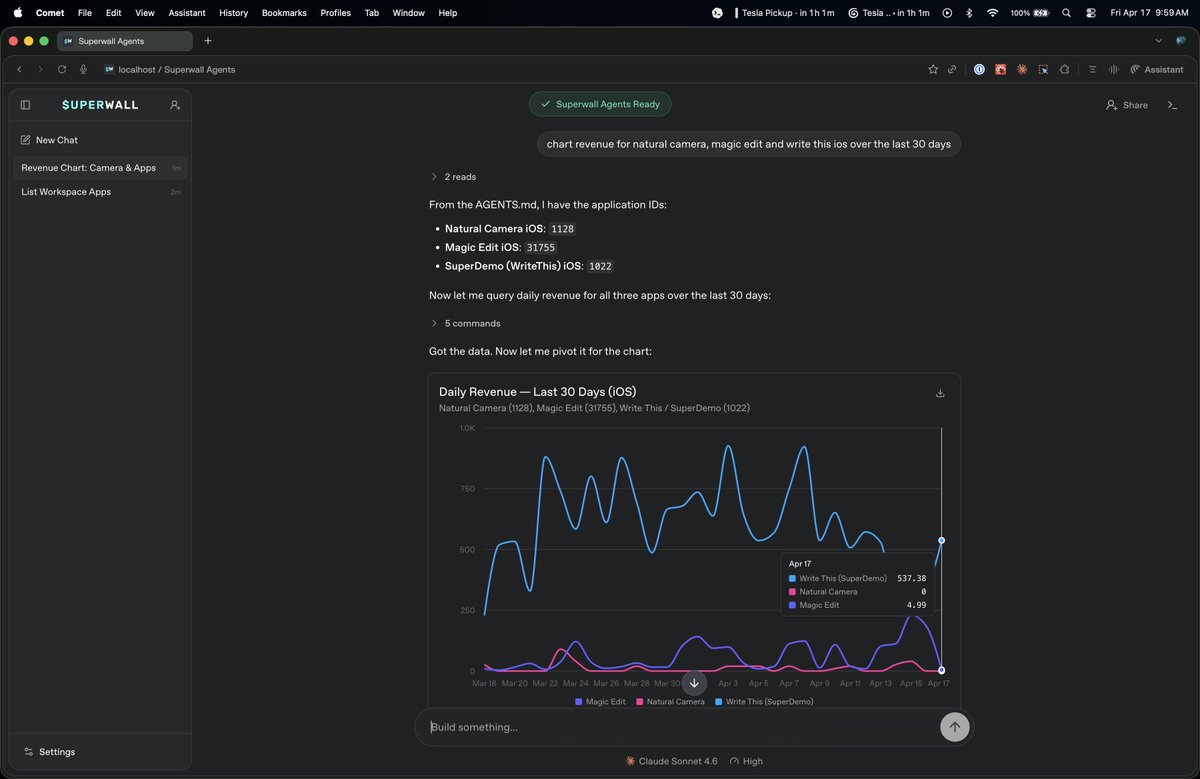The height and width of the screenshot is (779, 1200).
Task: Click the Write This data point on Apr 17
Action: point(941,540)
